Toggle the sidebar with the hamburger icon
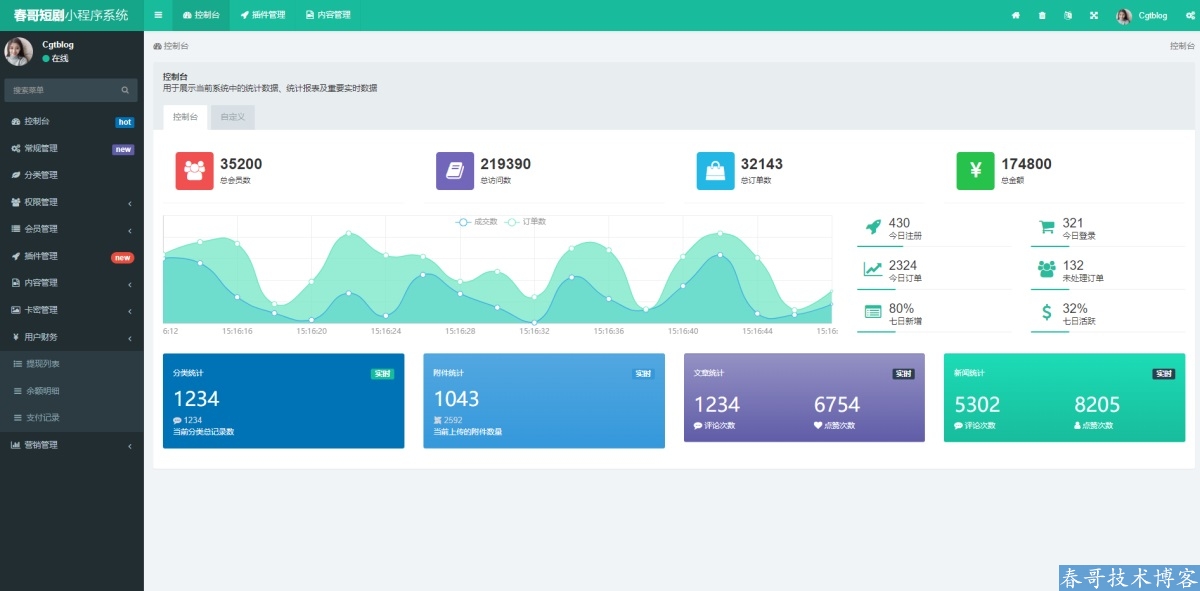Image resolution: width=1200 pixels, height=591 pixels. (x=158, y=15)
